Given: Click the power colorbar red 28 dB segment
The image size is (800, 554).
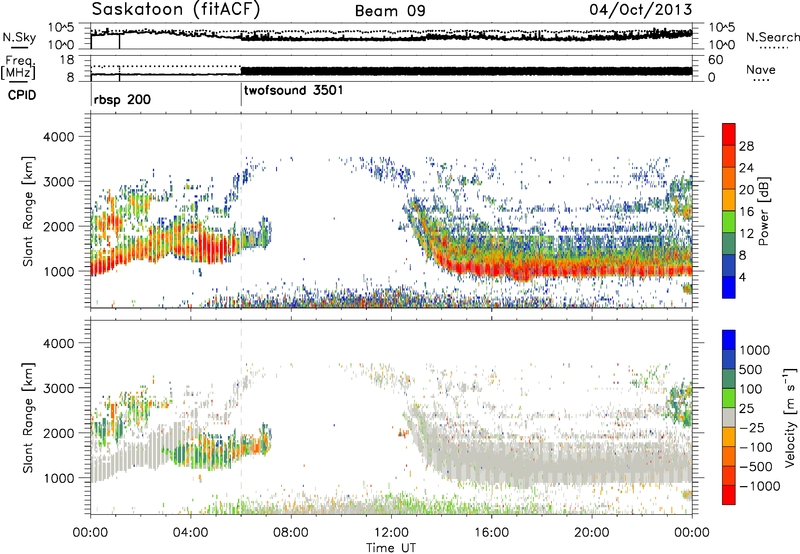Looking at the screenshot, I should [729, 135].
